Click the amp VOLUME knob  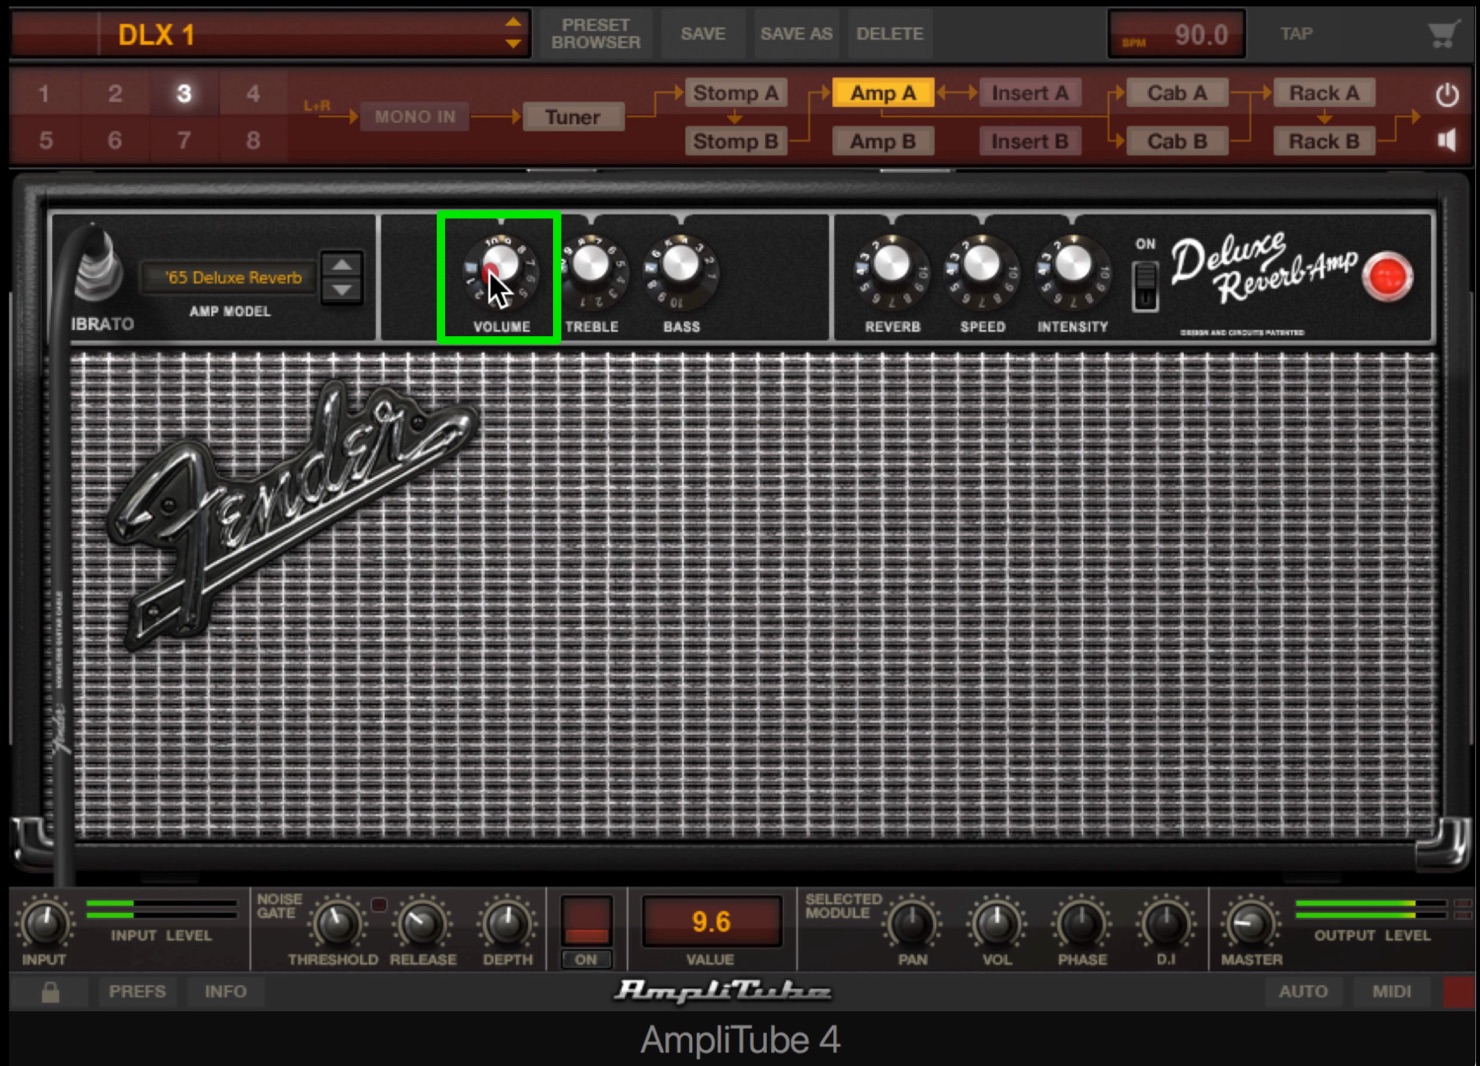pyautogui.click(x=501, y=265)
